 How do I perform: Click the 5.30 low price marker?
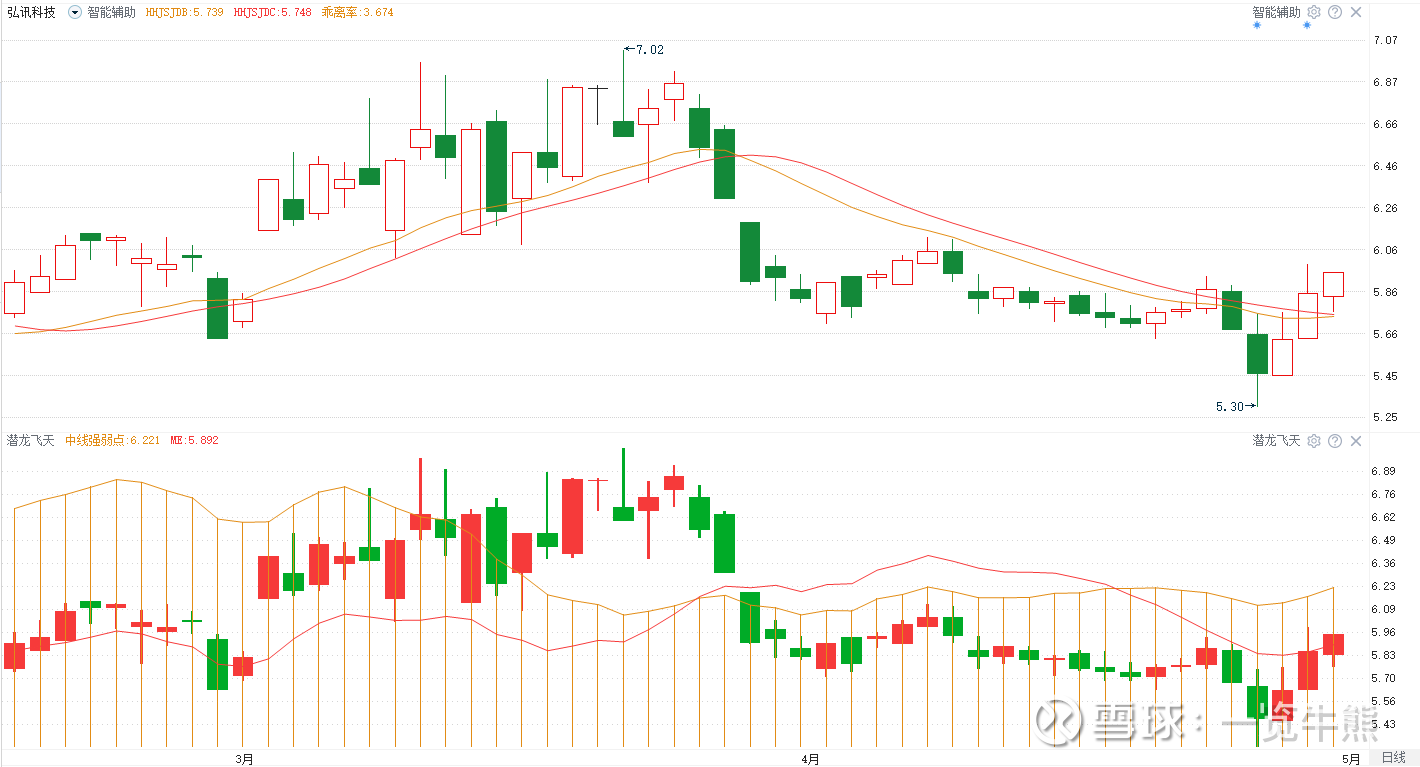(x=1231, y=406)
